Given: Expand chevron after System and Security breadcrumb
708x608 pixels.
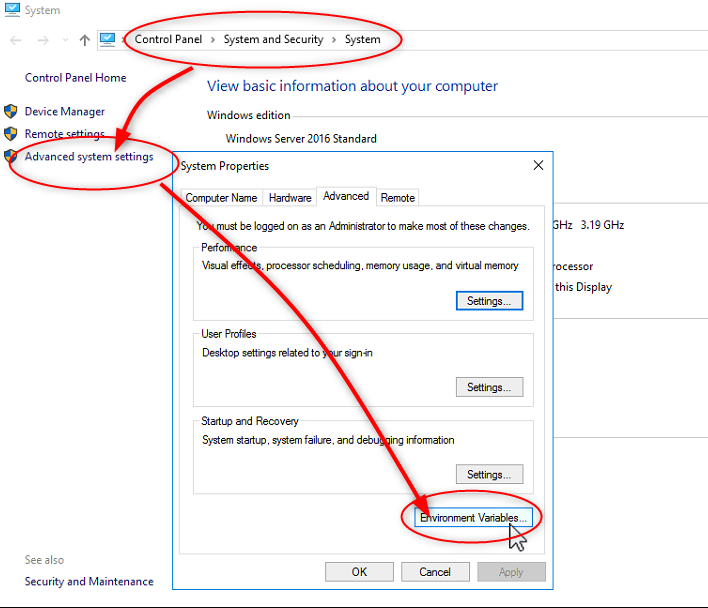Looking at the screenshot, I should point(334,40).
